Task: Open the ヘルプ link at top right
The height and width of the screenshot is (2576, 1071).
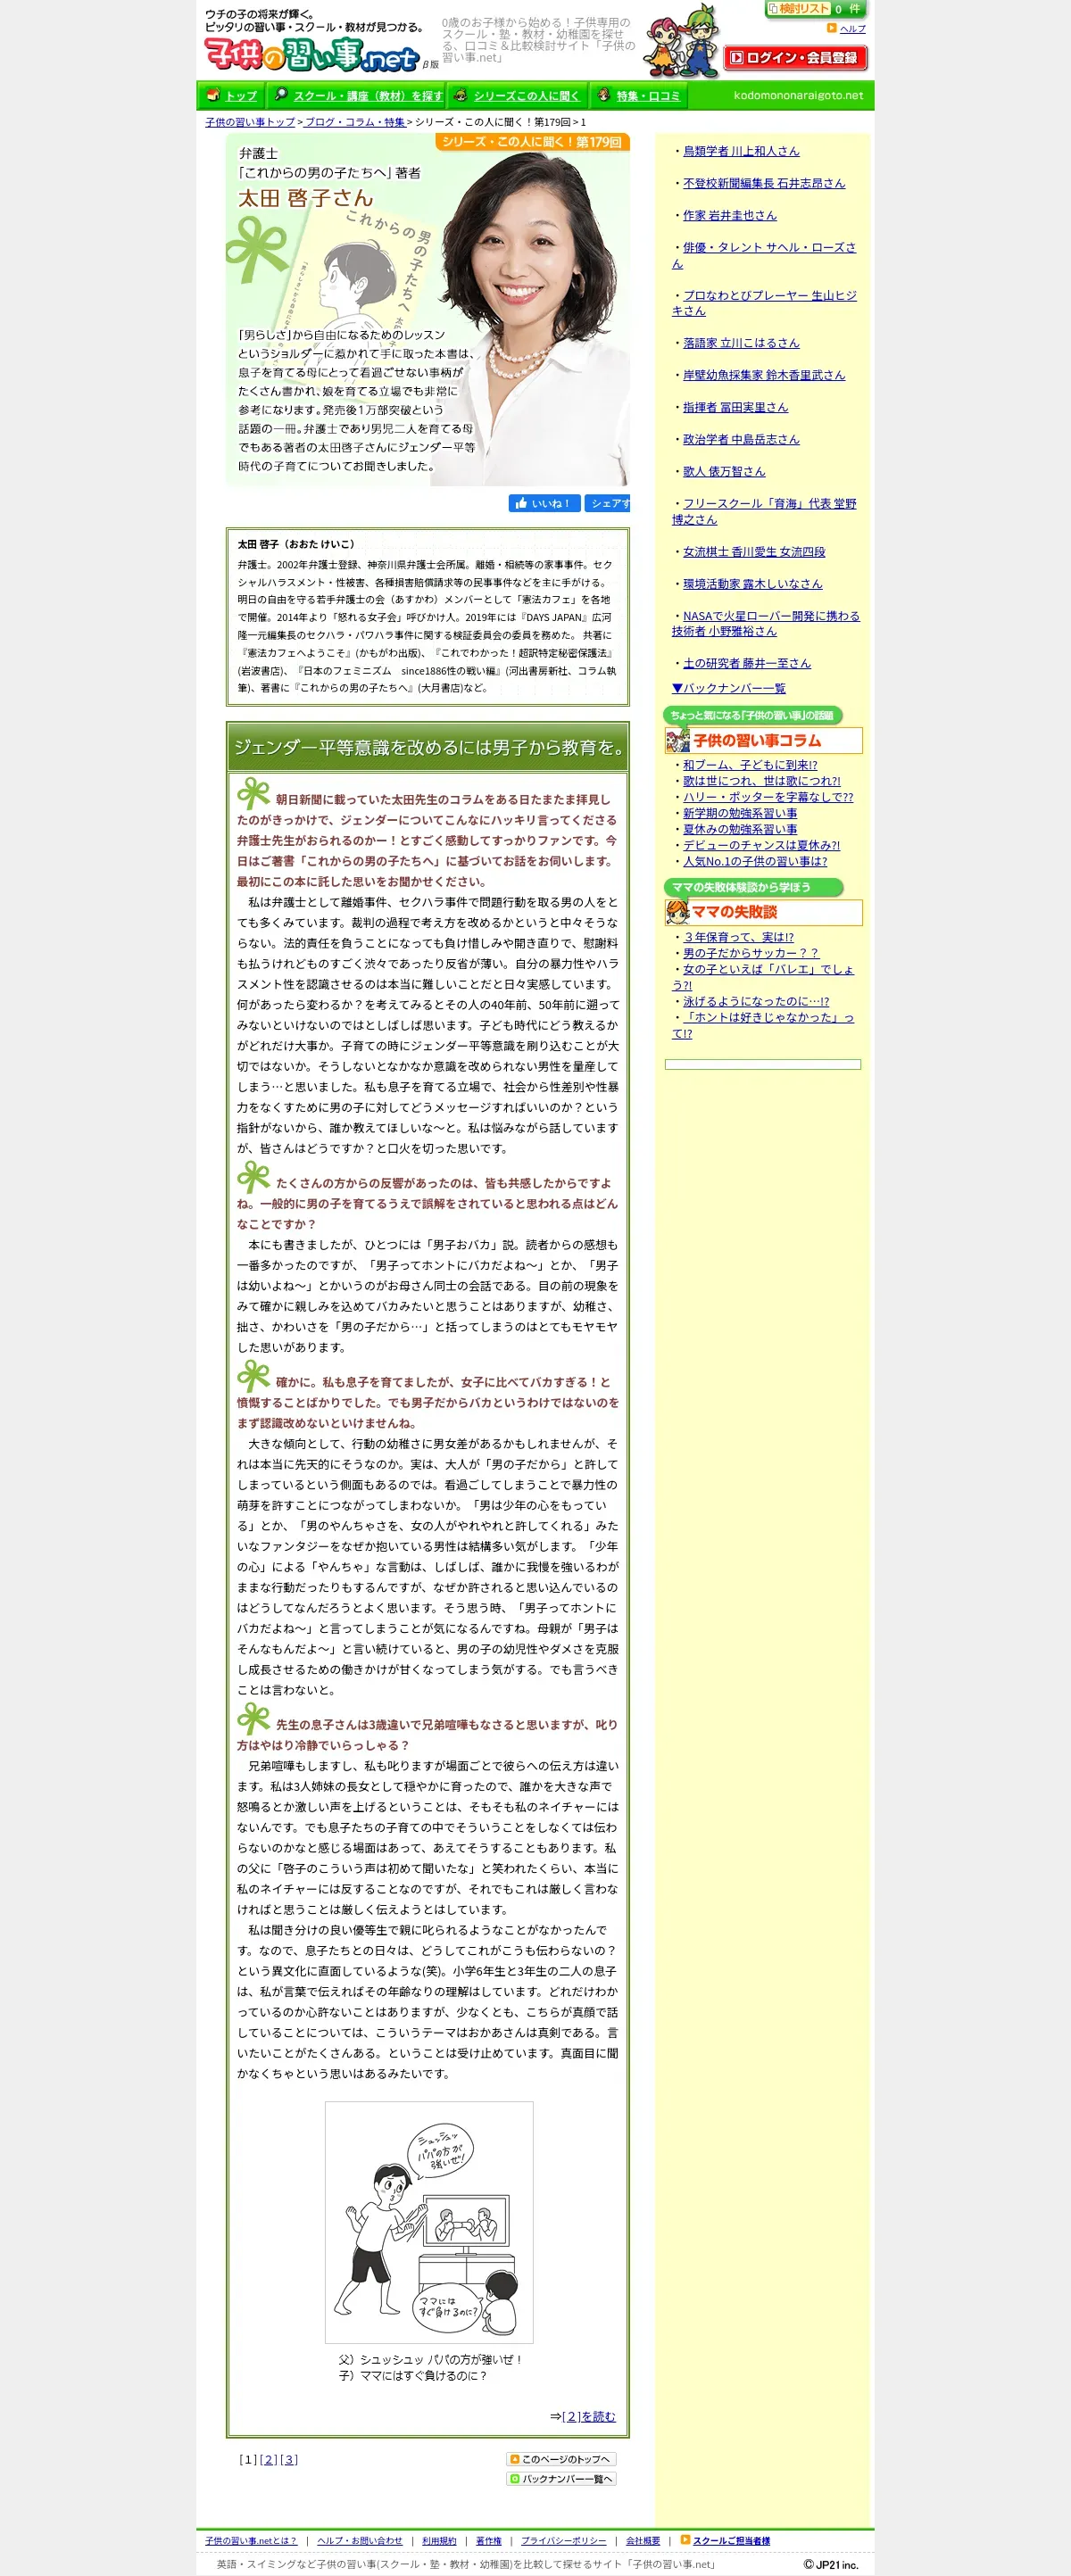Action: [852, 29]
